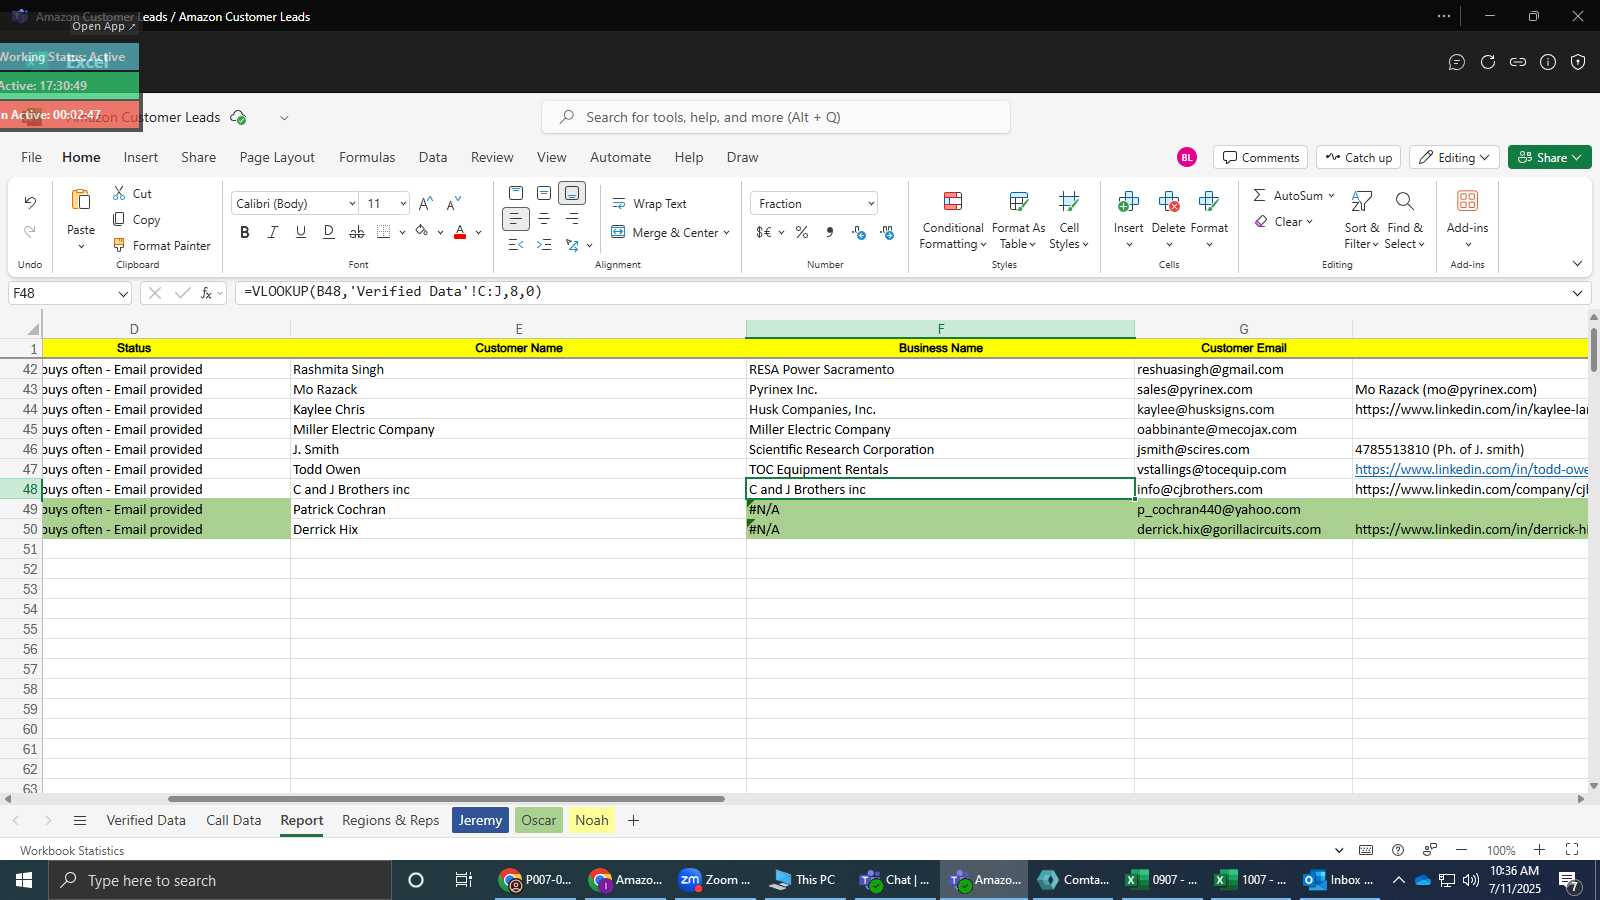Apply the fill color bucket
The width and height of the screenshot is (1600, 900).
(422, 232)
